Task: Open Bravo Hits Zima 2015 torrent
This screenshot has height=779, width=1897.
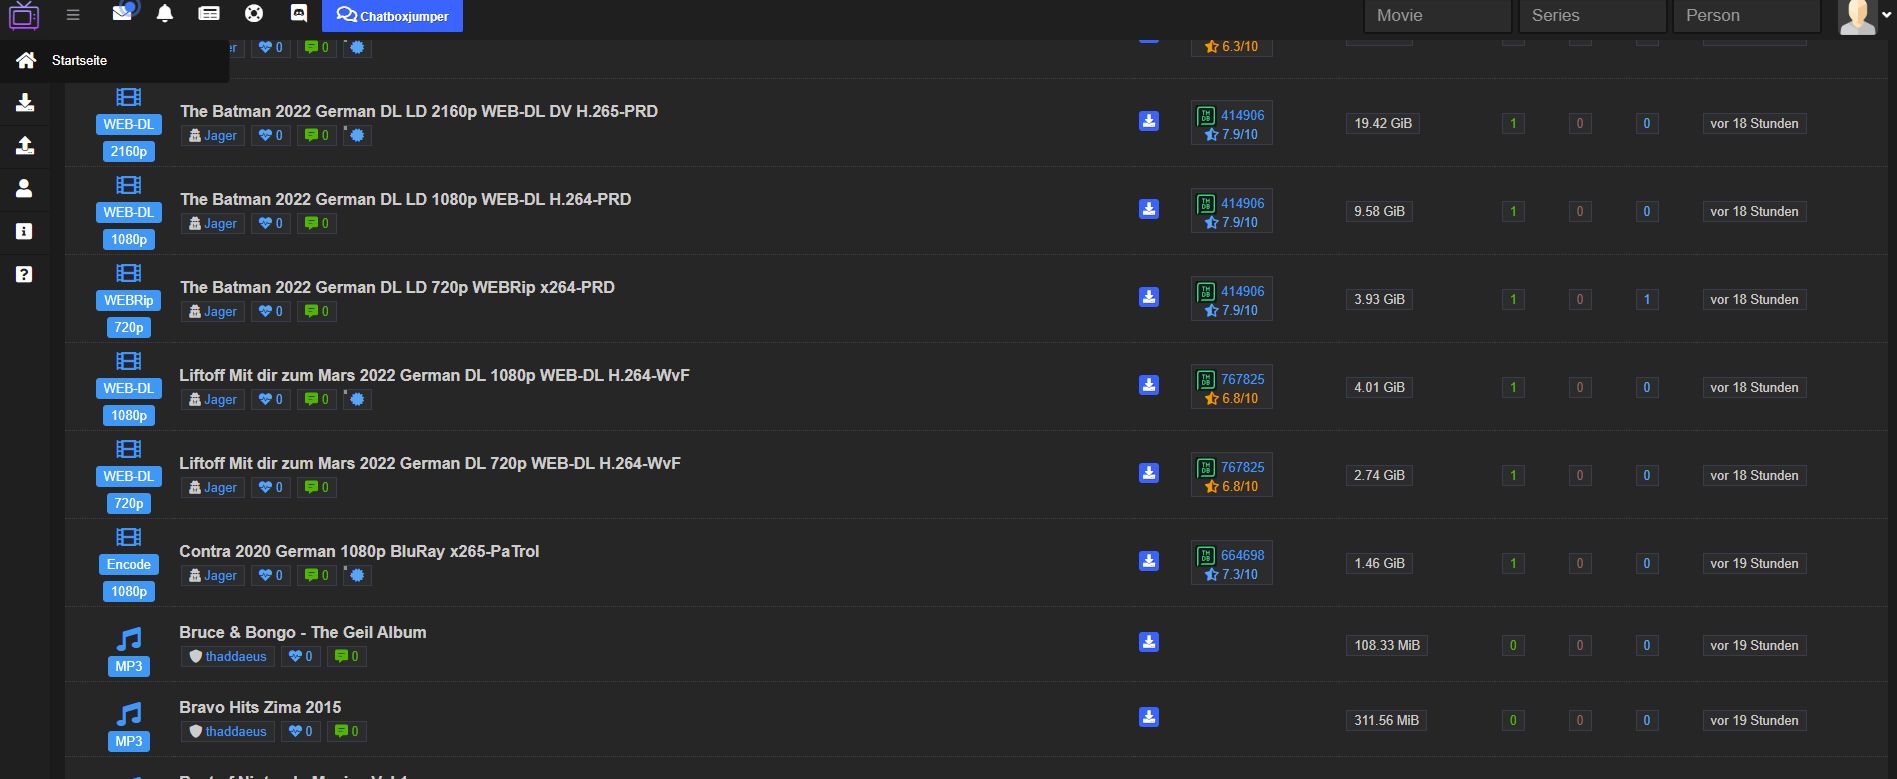Action: (260, 707)
